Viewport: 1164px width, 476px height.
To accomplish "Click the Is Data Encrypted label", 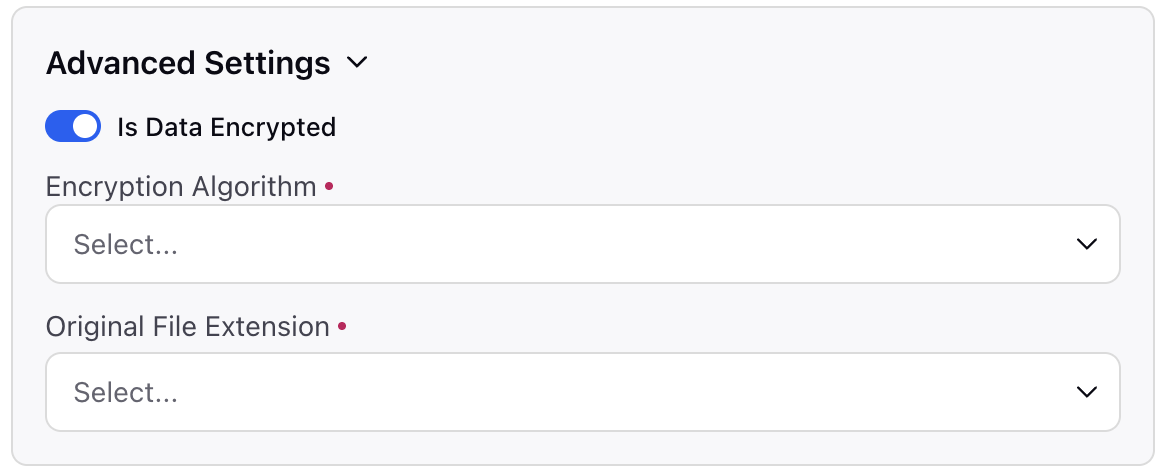I will (226, 127).
